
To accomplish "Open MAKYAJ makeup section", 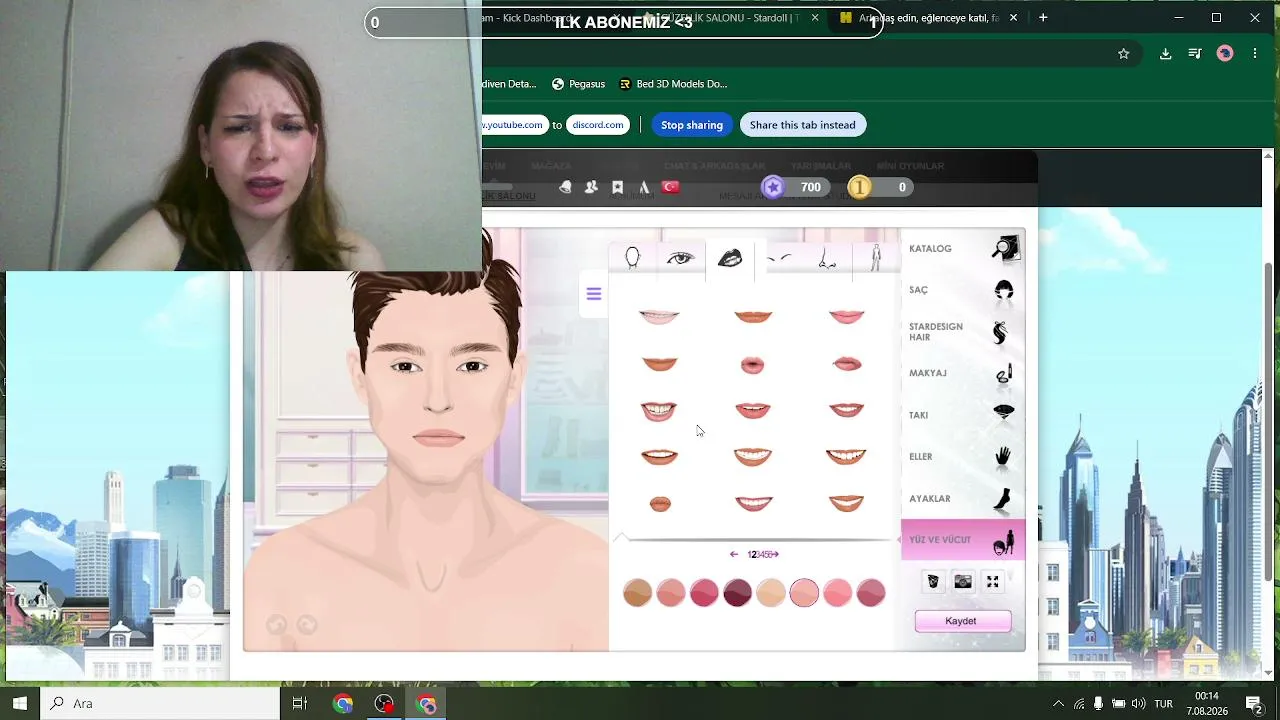I will (x=962, y=373).
